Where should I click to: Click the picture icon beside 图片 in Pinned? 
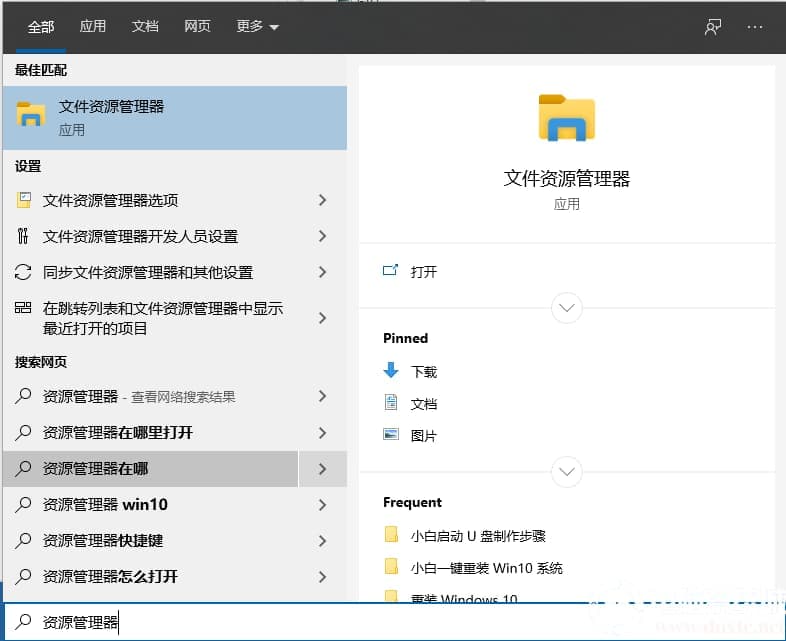click(x=391, y=435)
